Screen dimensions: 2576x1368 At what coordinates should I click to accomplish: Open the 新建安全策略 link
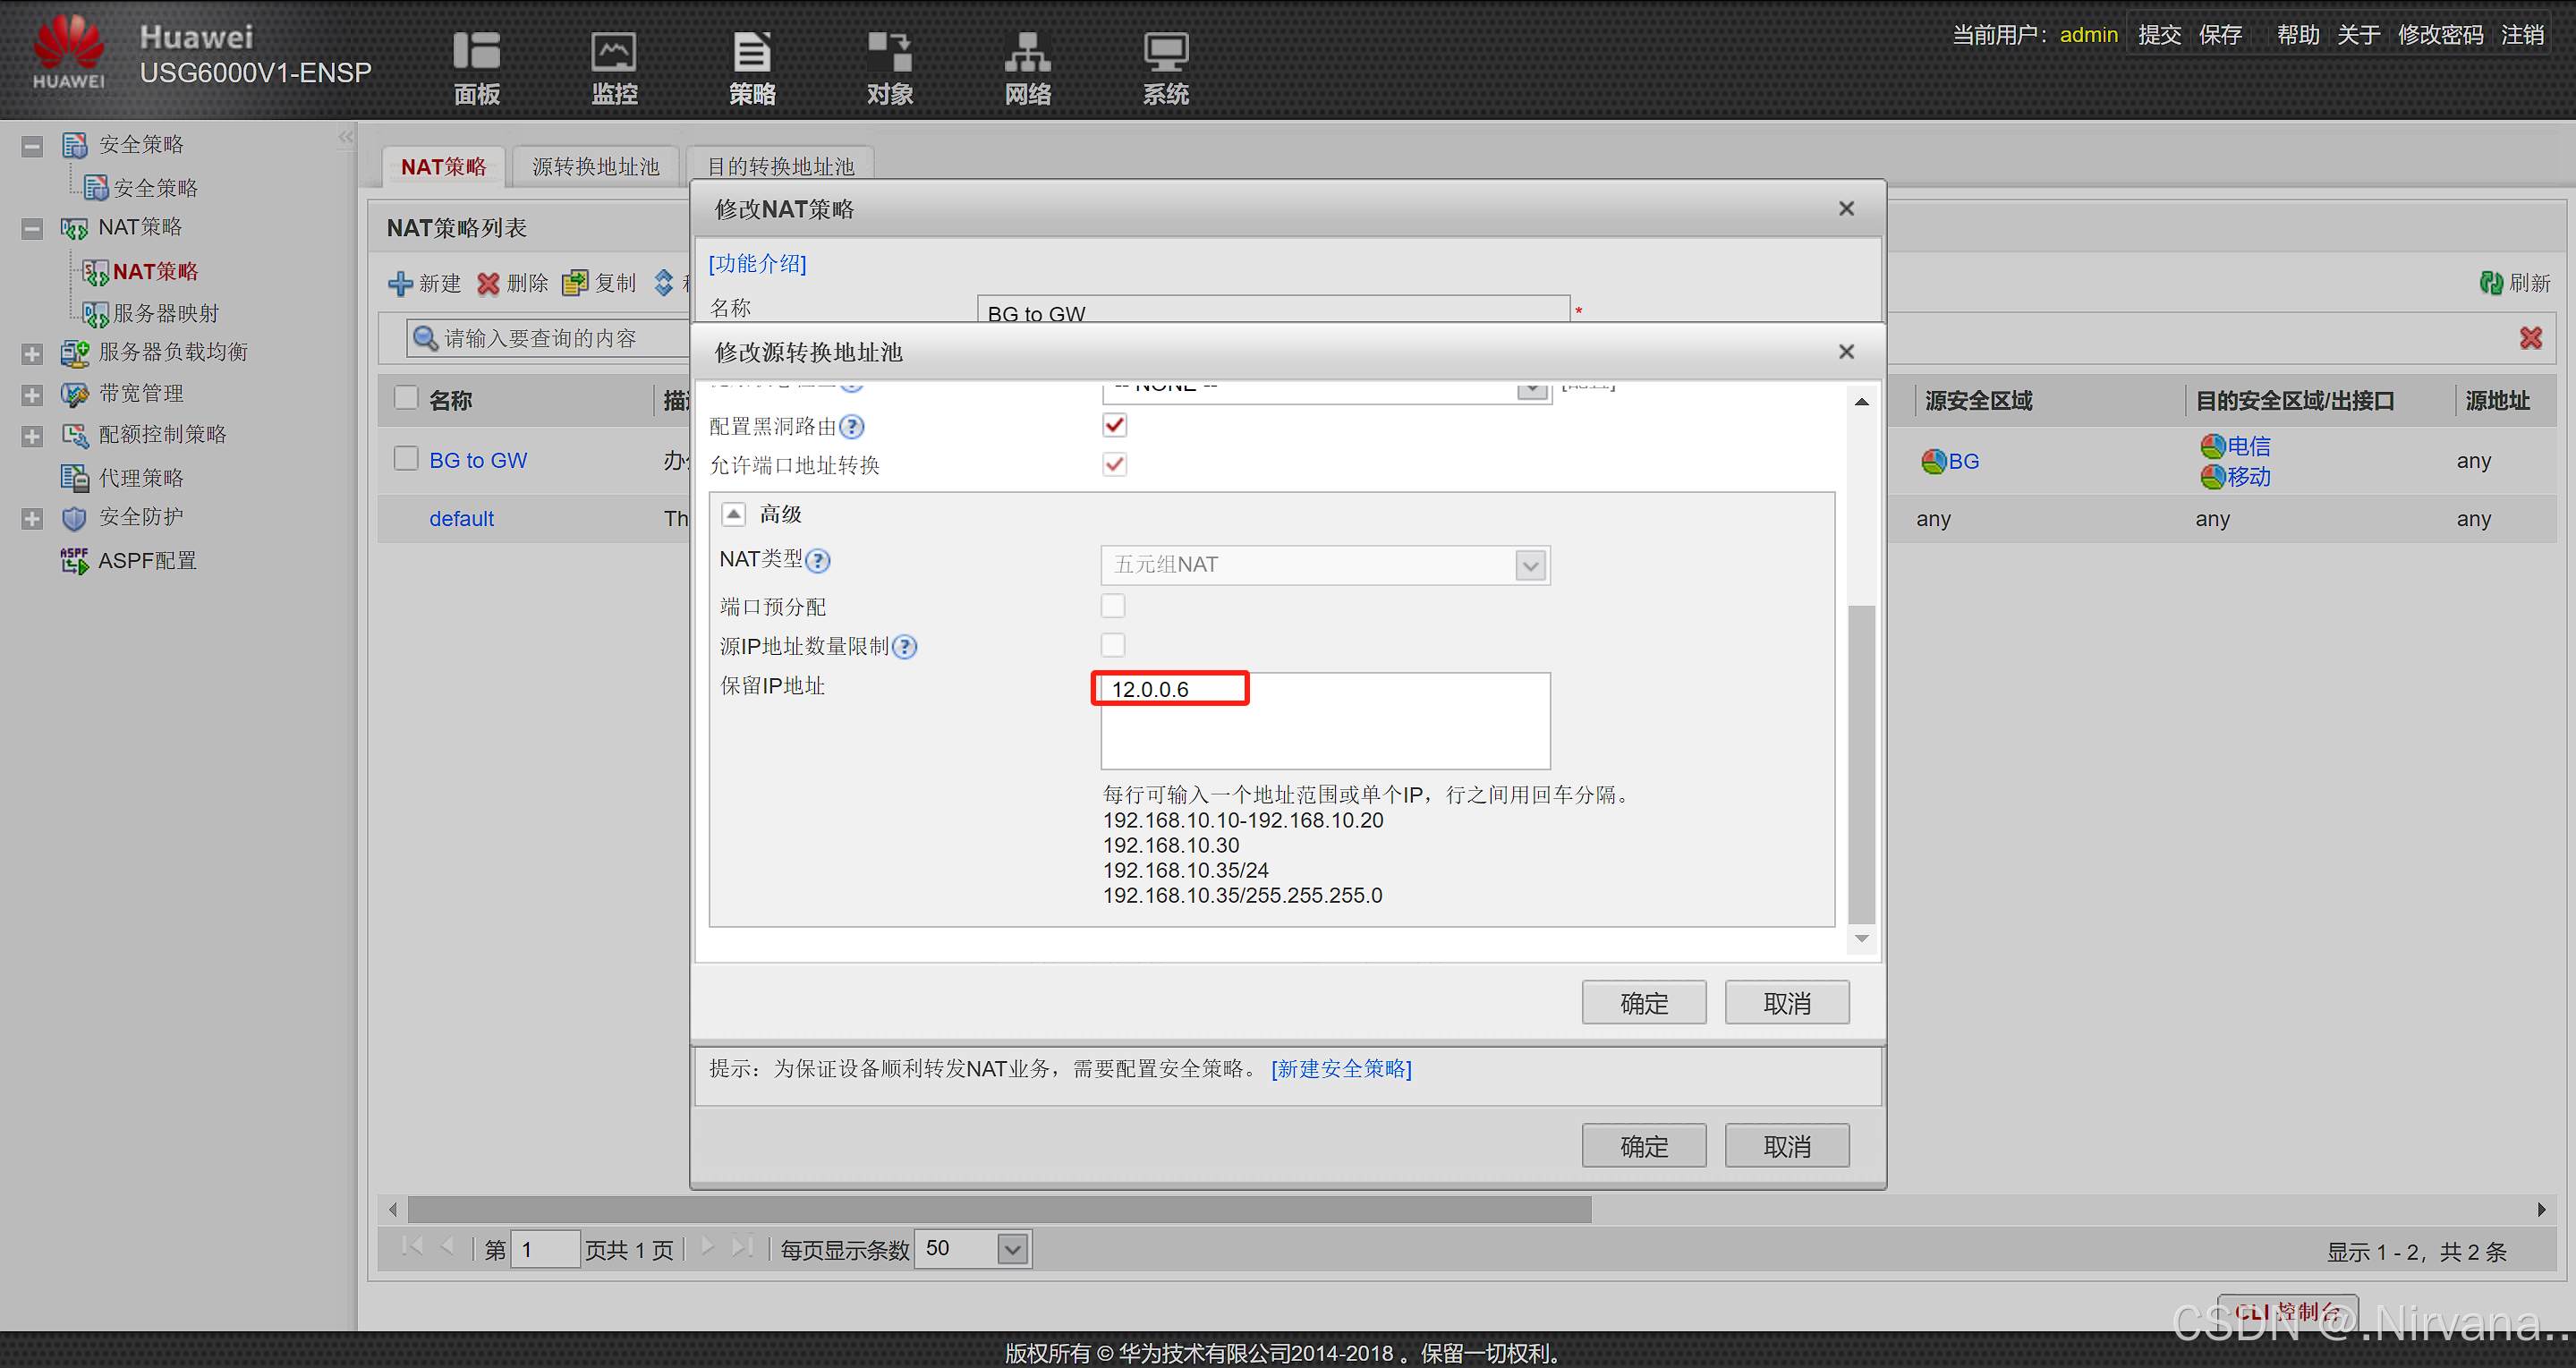(1341, 1069)
